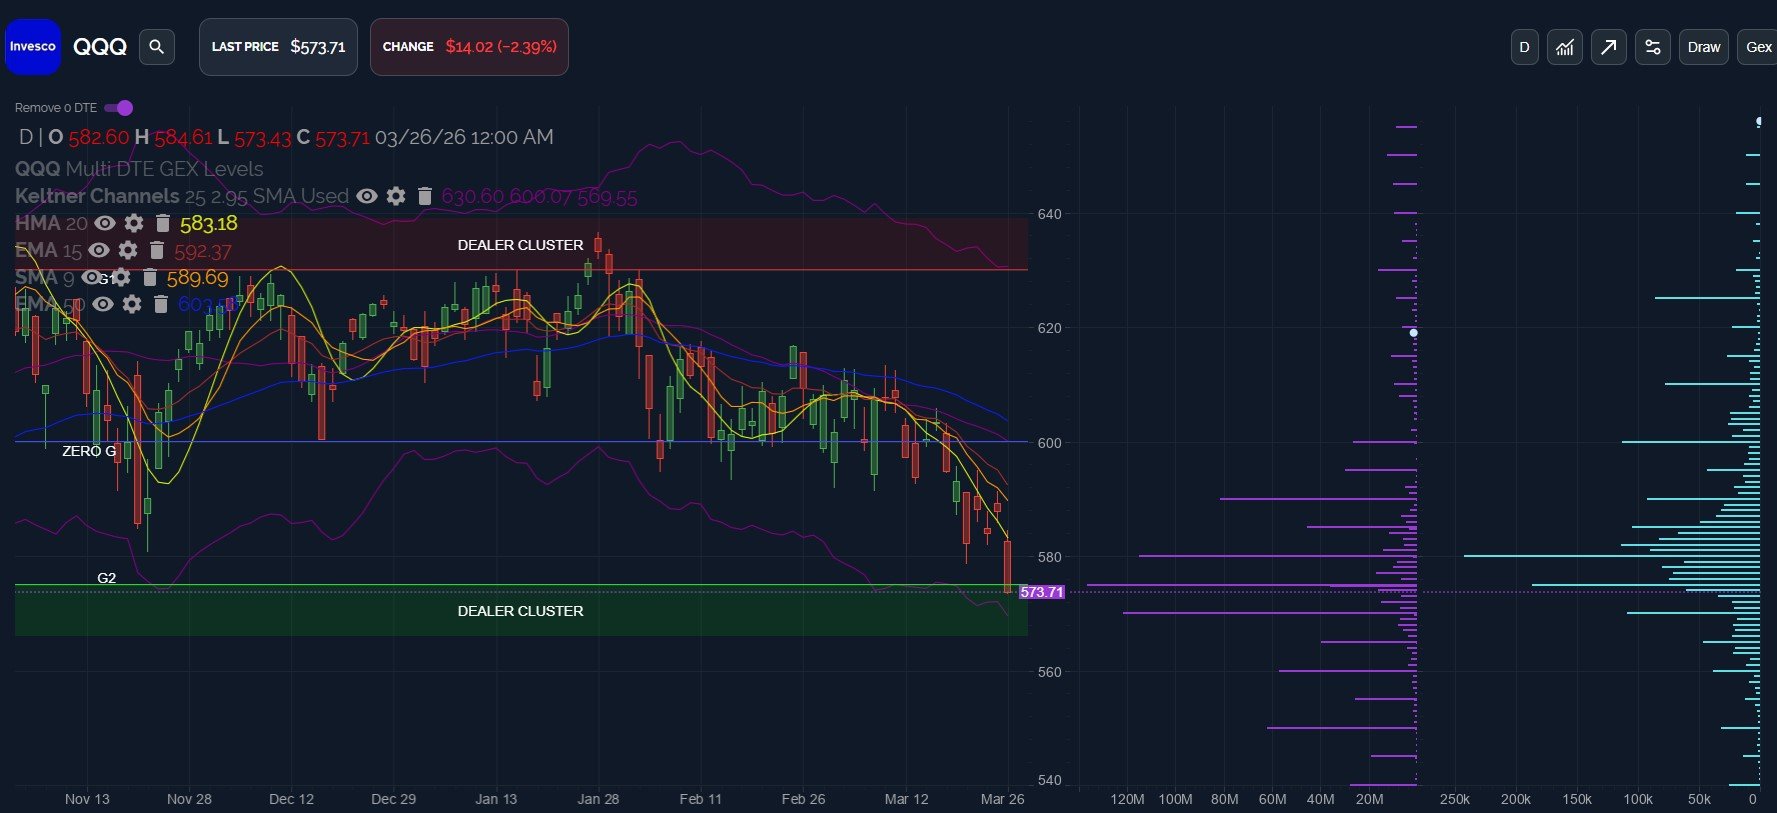
Task: Click Keltner Channels indicator name
Action: 97,196
